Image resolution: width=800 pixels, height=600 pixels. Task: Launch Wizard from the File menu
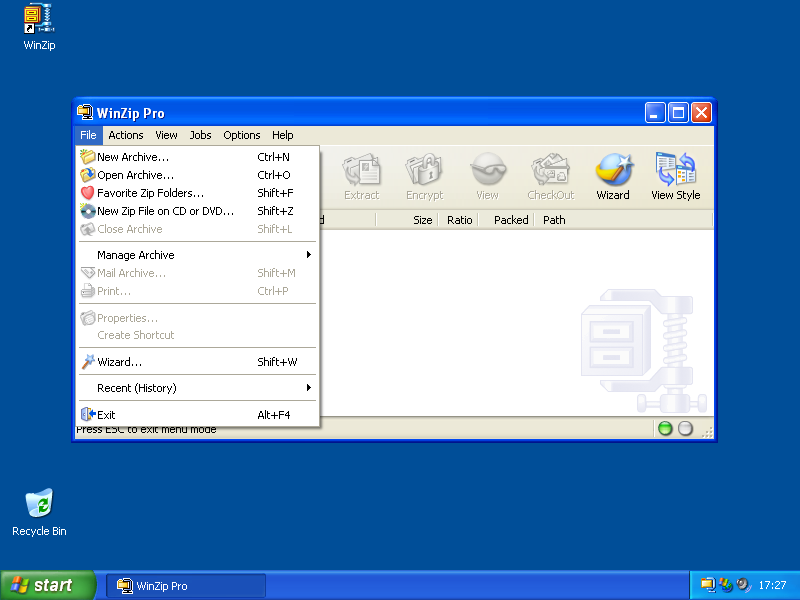(x=119, y=362)
